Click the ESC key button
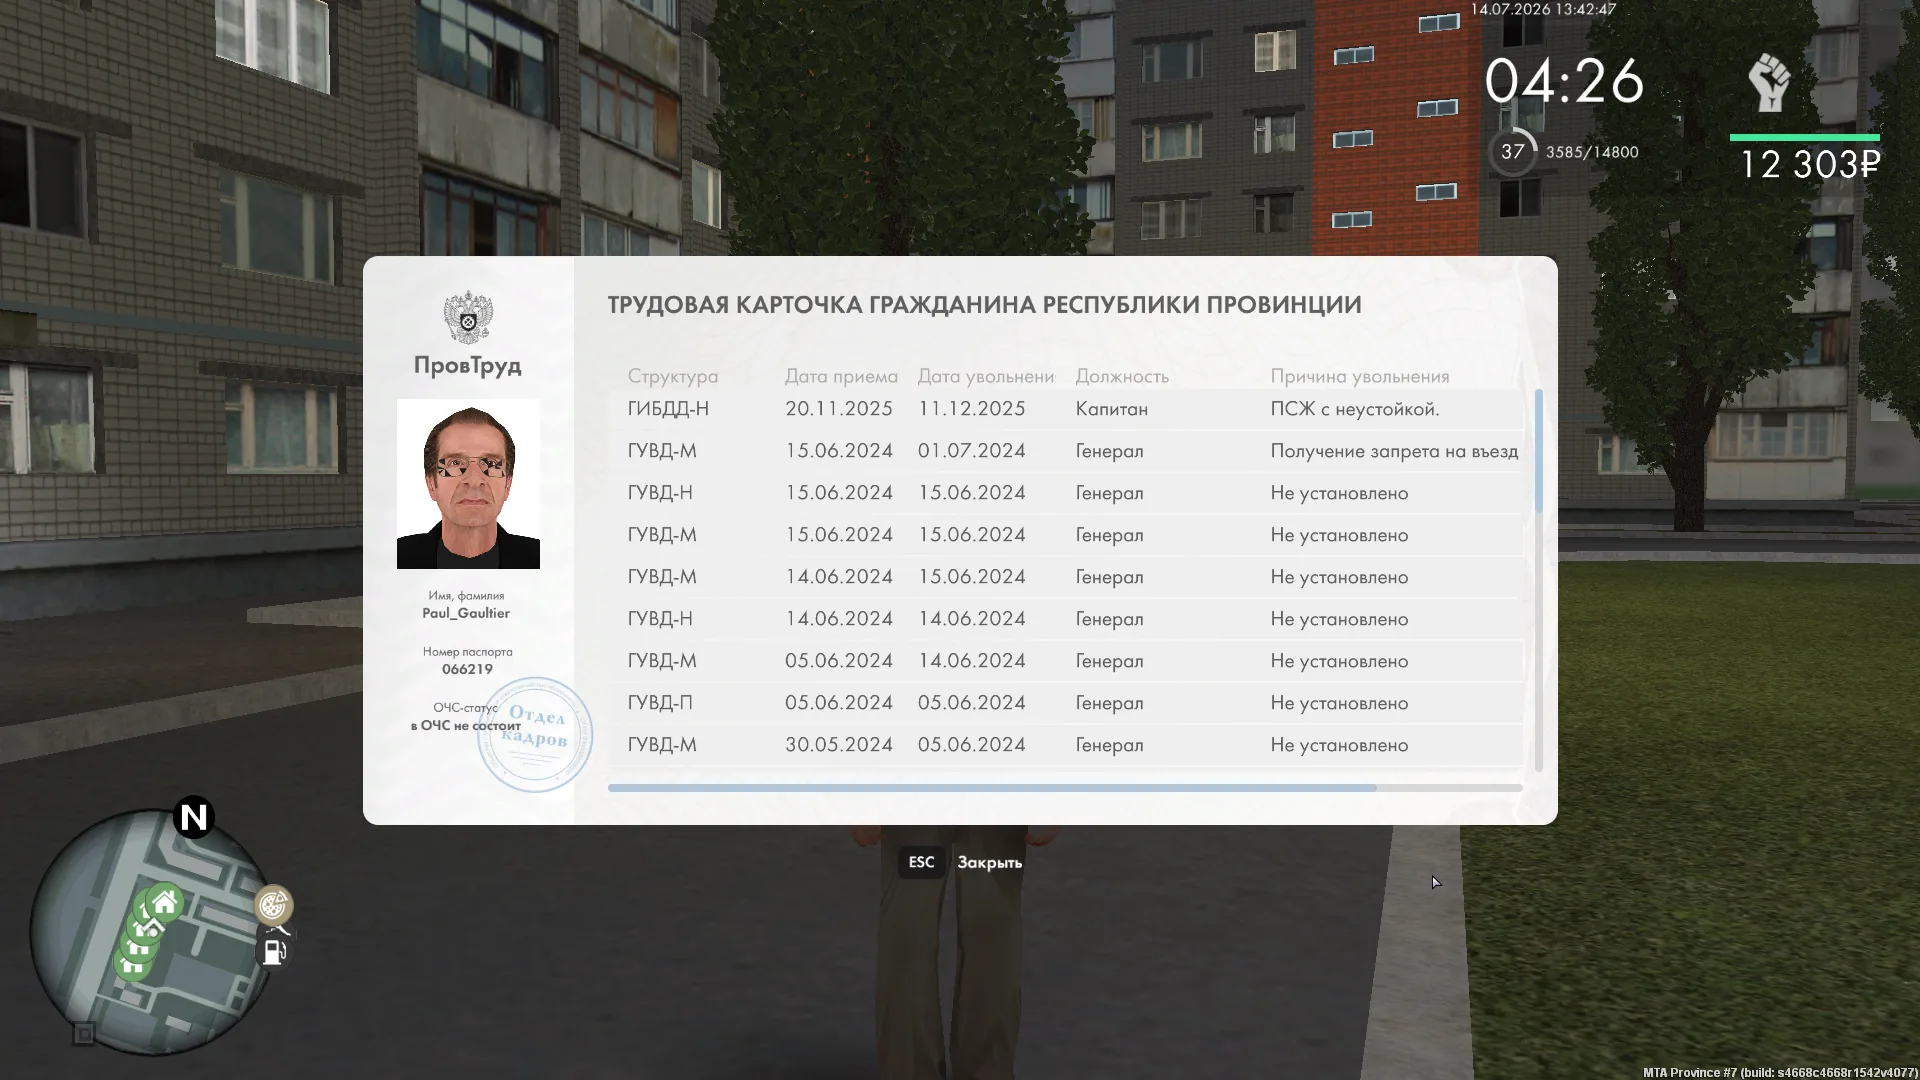 (x=921, y=862)
